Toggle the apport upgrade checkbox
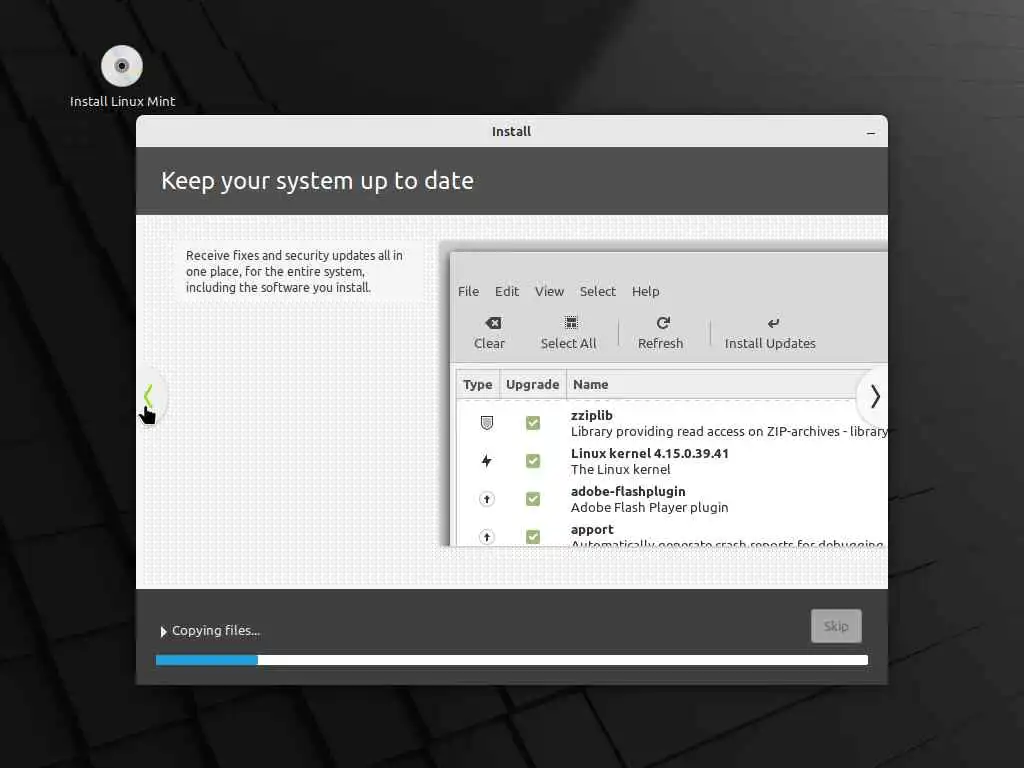The height and width of the screenshot is (768, 1024). [x=533, y=537]
